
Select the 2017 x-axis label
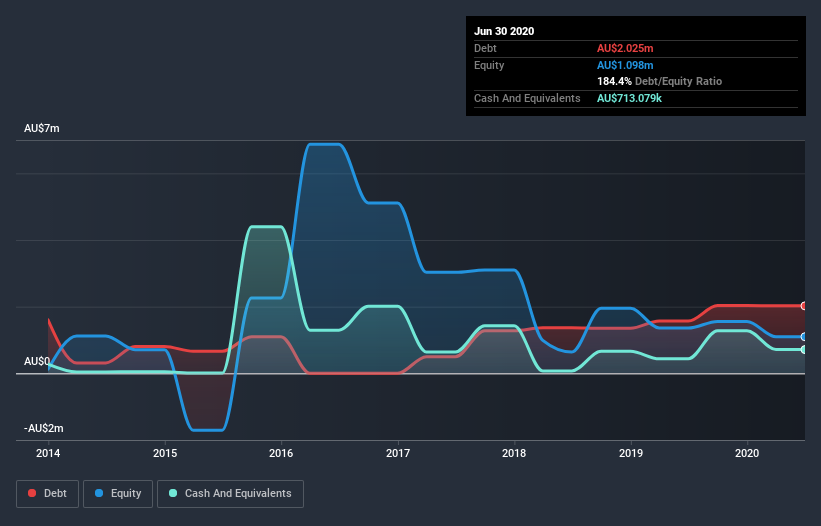click(x=398, y=453)
